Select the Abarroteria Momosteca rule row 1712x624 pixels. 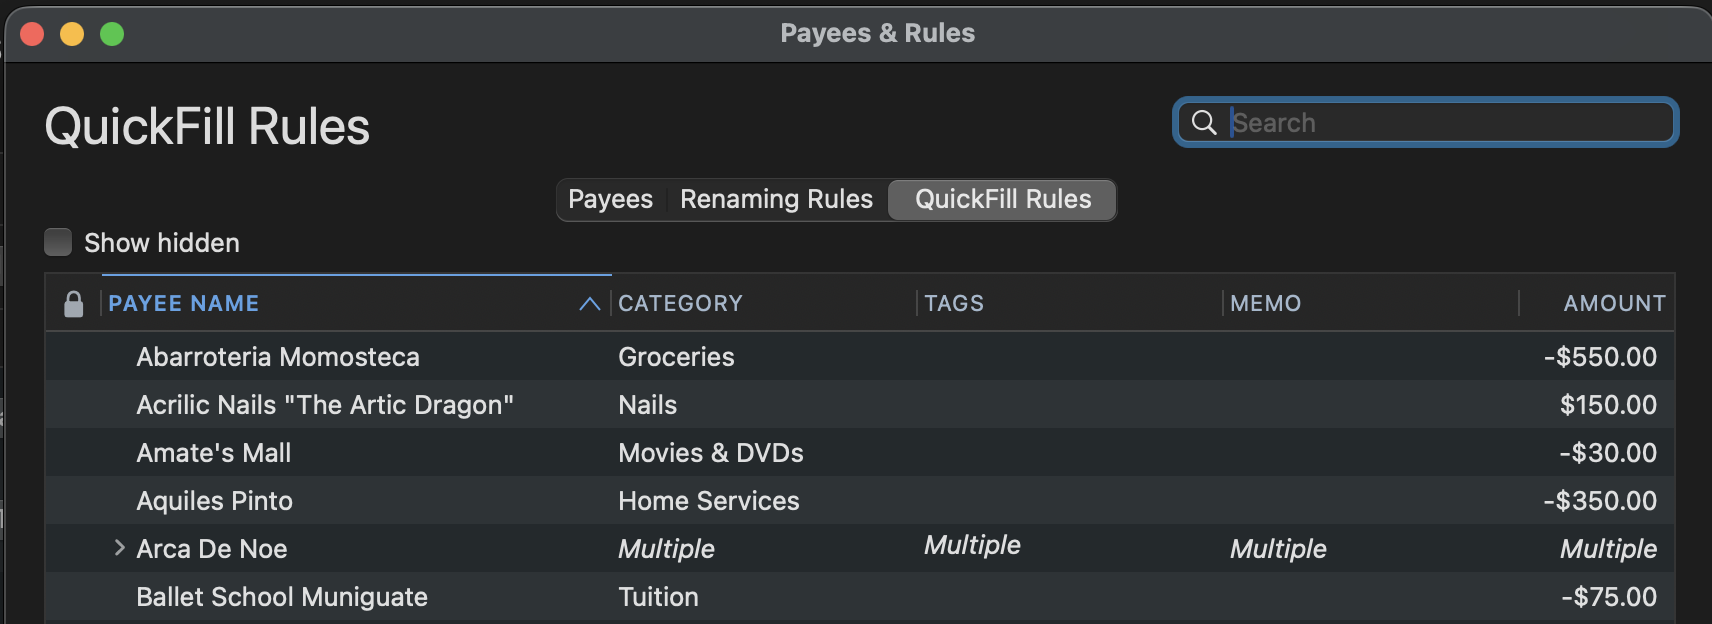(860, 356)
